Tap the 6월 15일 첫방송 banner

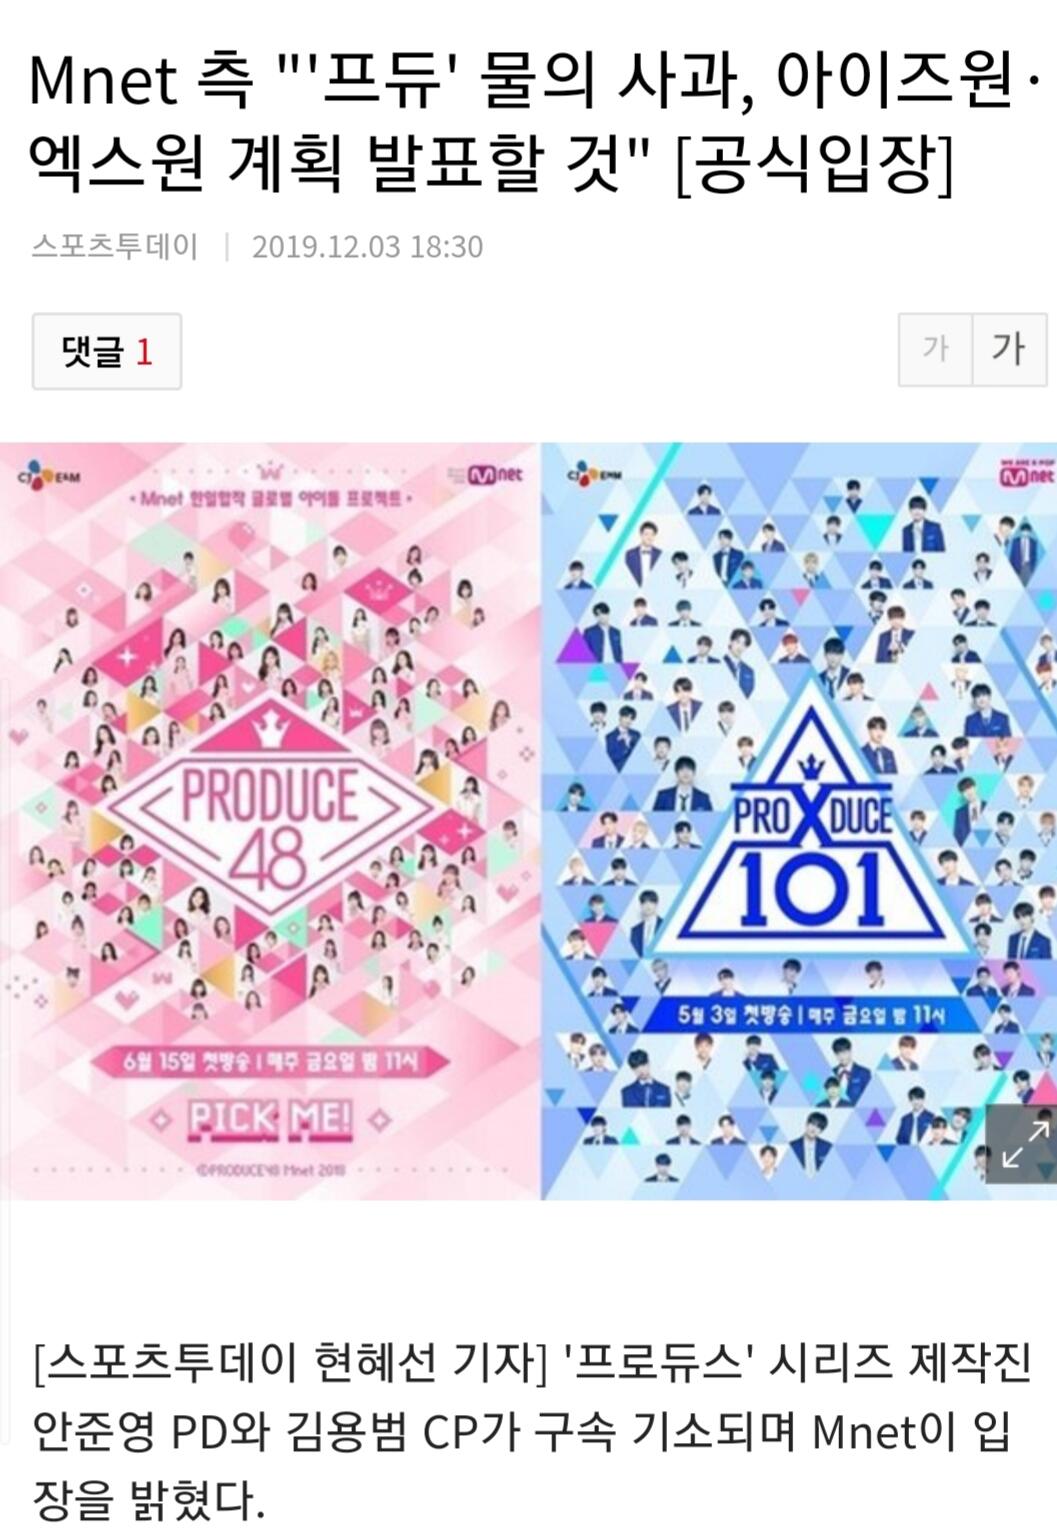click(270, 1062)
